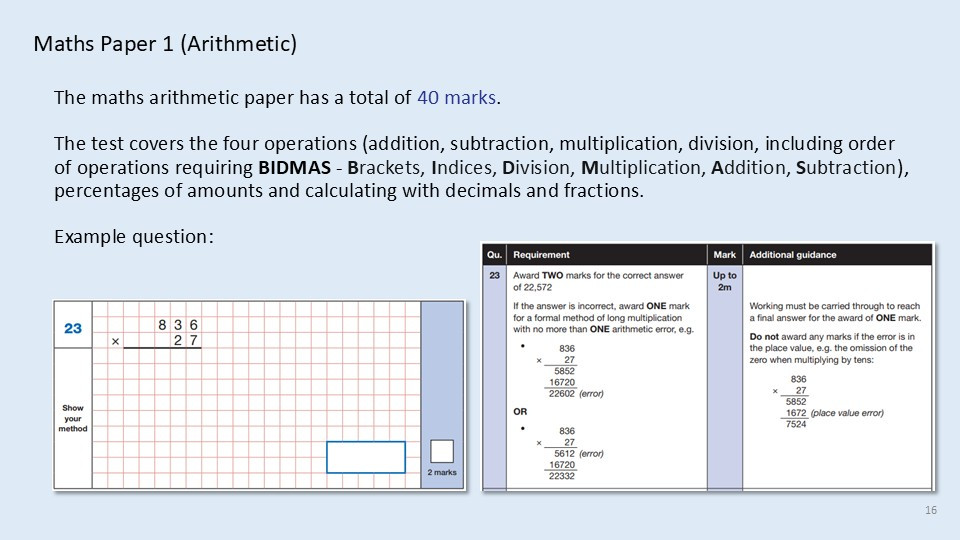Click the small mark box above '2 marks'
The image size is (960, 540).
[442, 451]
